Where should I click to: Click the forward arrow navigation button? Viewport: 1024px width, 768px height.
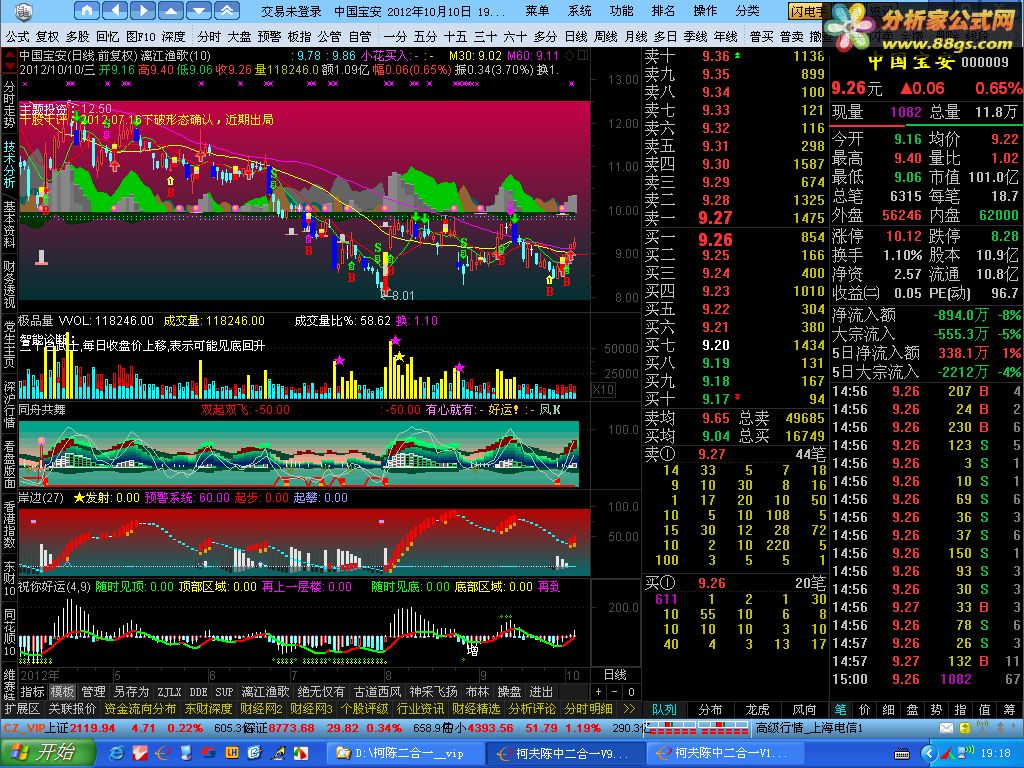coord(143,10)
